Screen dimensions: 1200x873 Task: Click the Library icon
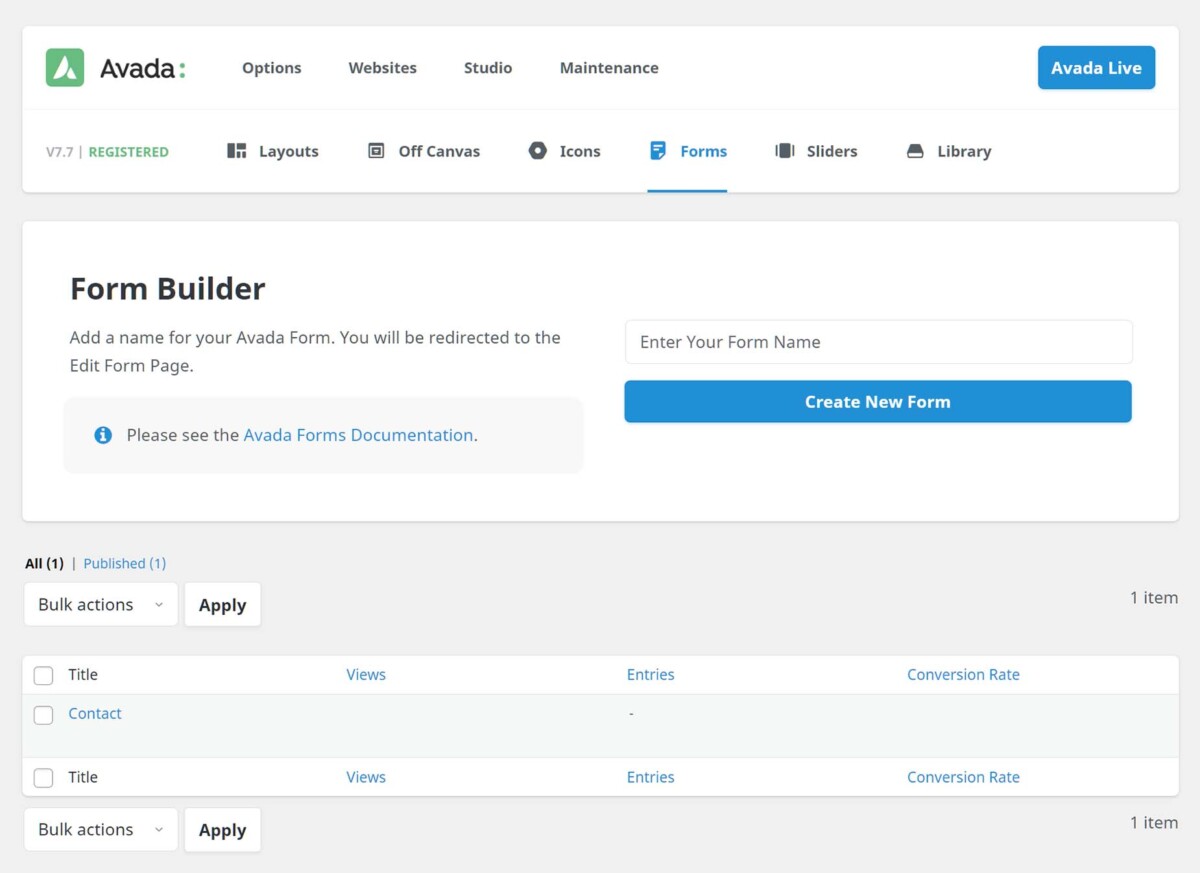click(x=915, y=150)
